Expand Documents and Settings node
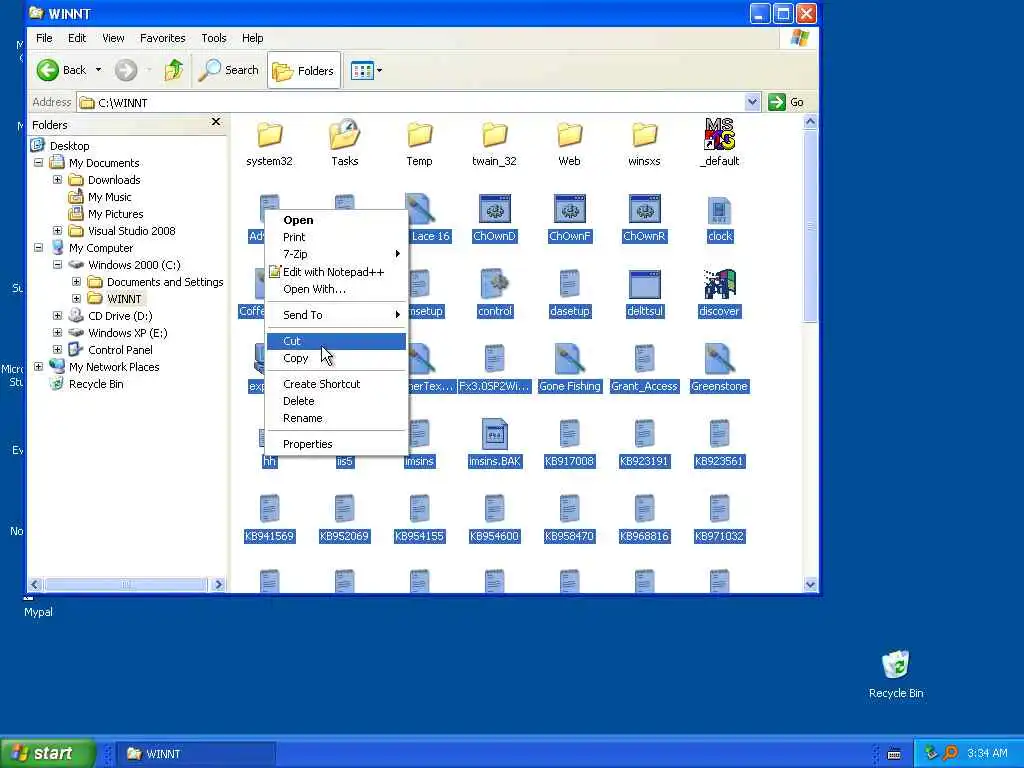1024x768 pixels. [x=76, y=281]
